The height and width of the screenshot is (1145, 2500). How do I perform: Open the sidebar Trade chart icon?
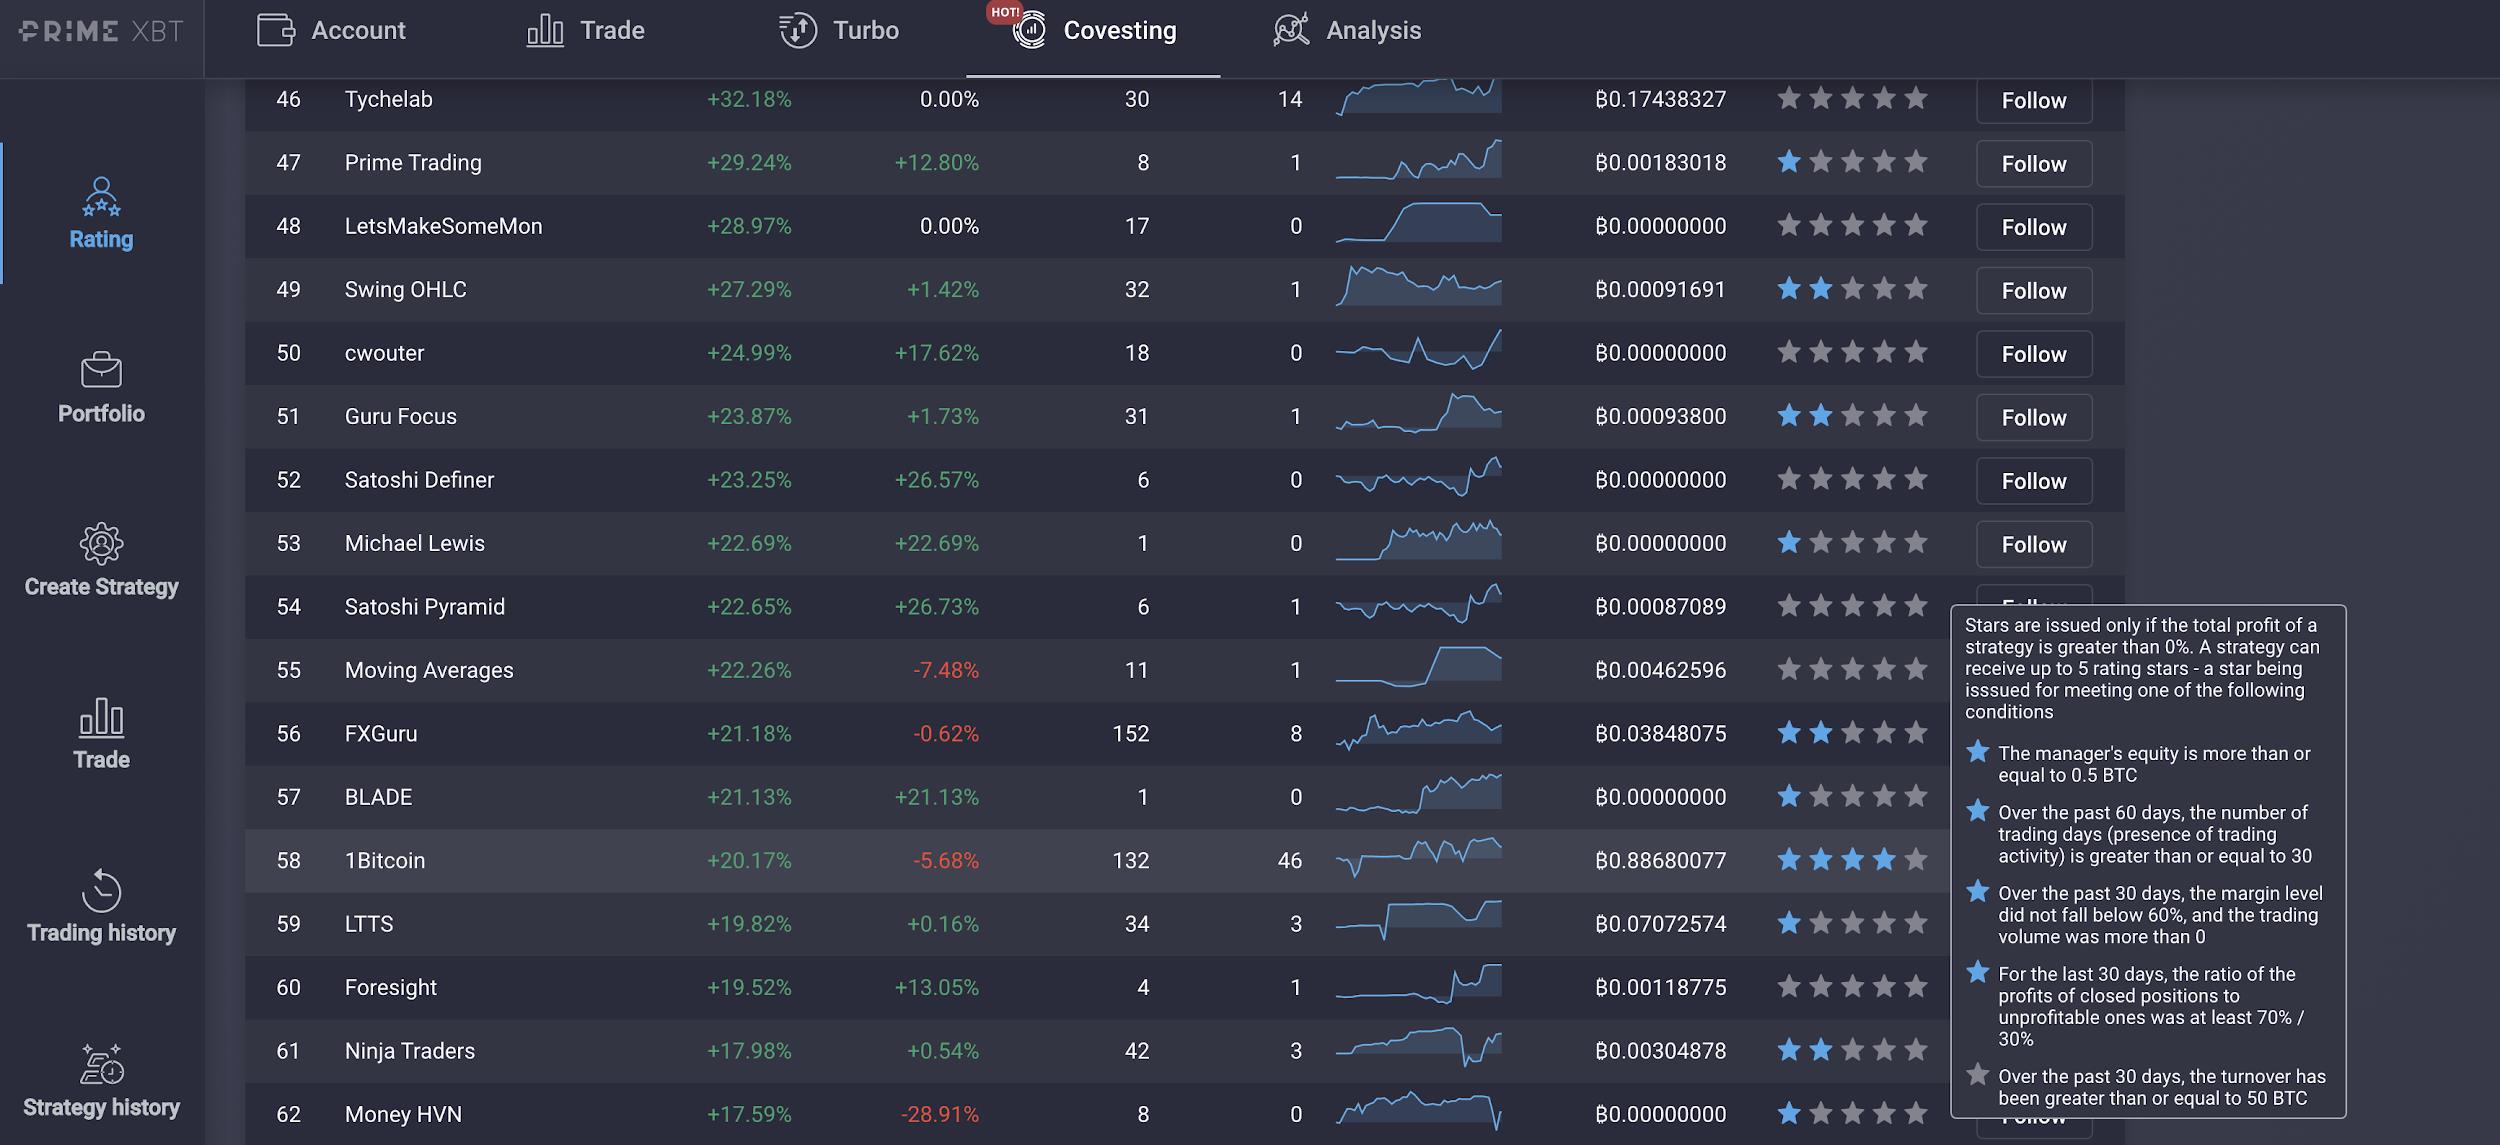tap(101, 717)
